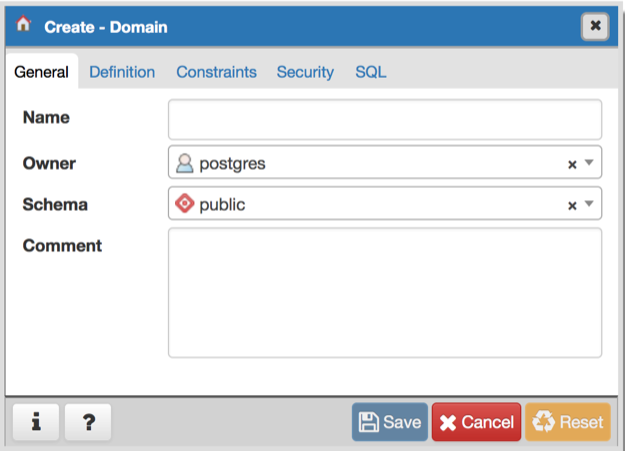The width and height of the screenshot is (625, 451).
Task: Click the home icon in the title bar
Action: tap(23, 26)
